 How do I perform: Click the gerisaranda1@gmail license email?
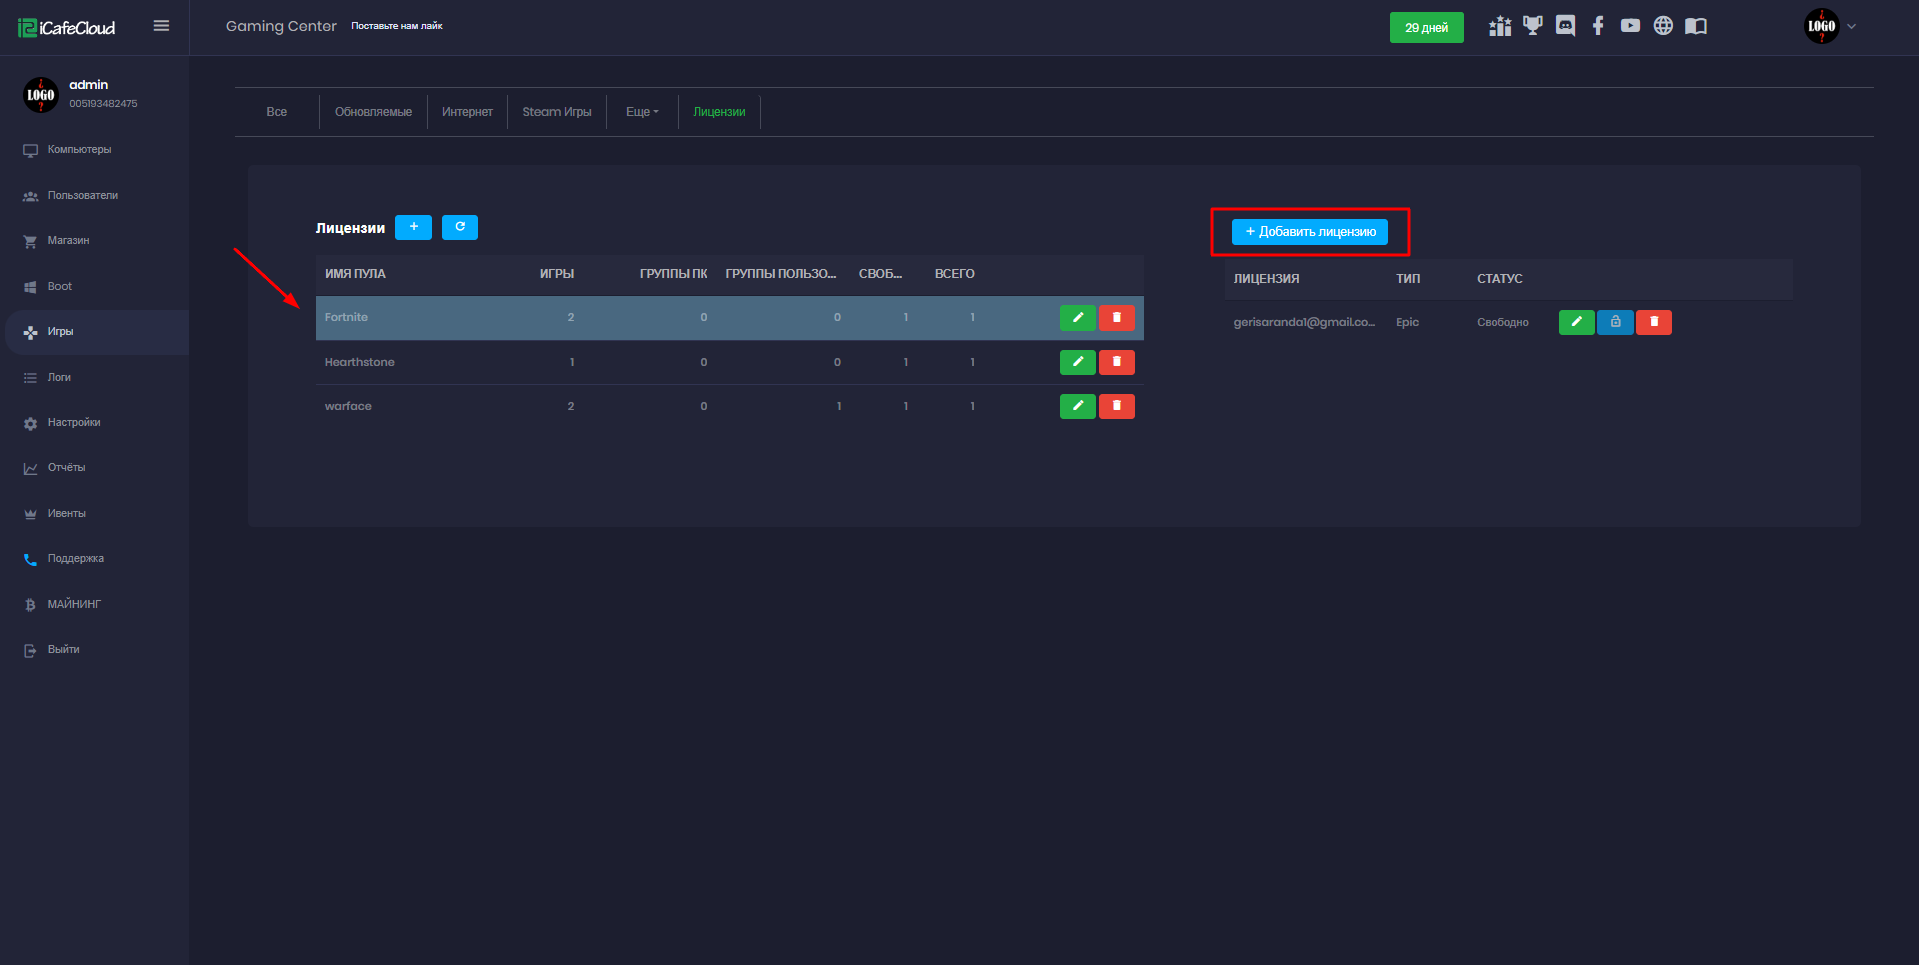[1304, 322]
